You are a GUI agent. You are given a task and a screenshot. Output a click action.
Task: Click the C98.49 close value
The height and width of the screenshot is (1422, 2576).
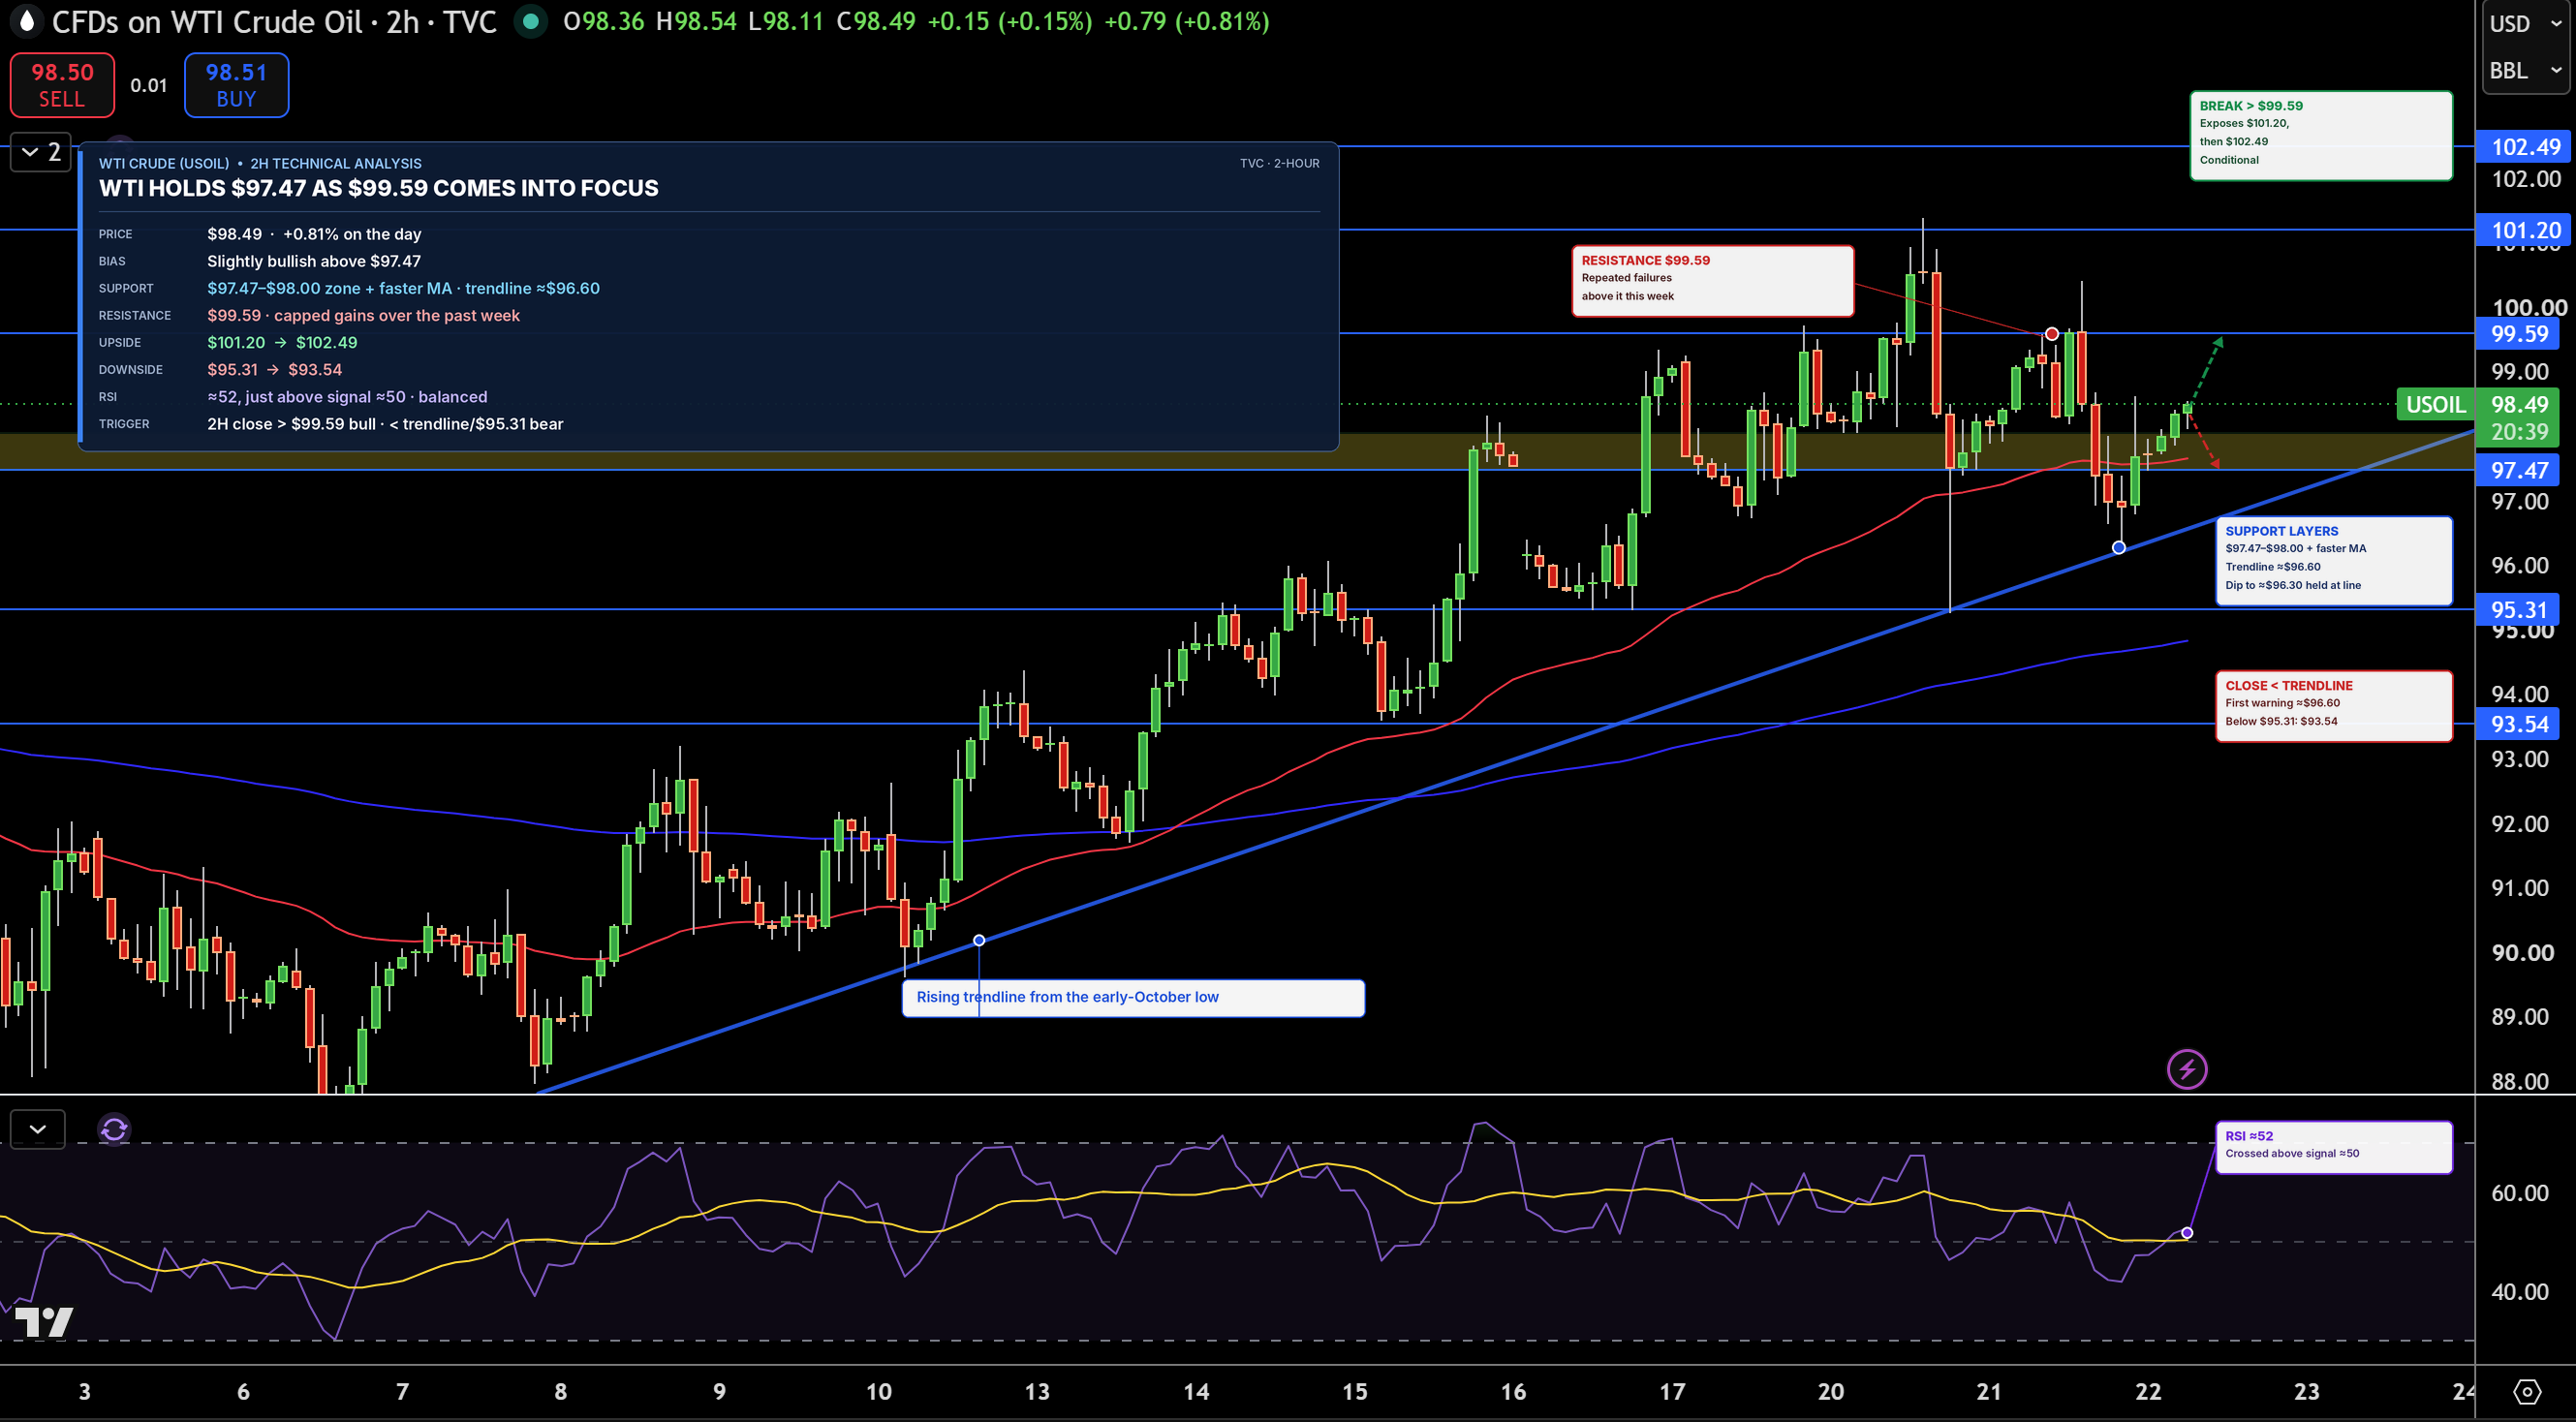(876, 21)
